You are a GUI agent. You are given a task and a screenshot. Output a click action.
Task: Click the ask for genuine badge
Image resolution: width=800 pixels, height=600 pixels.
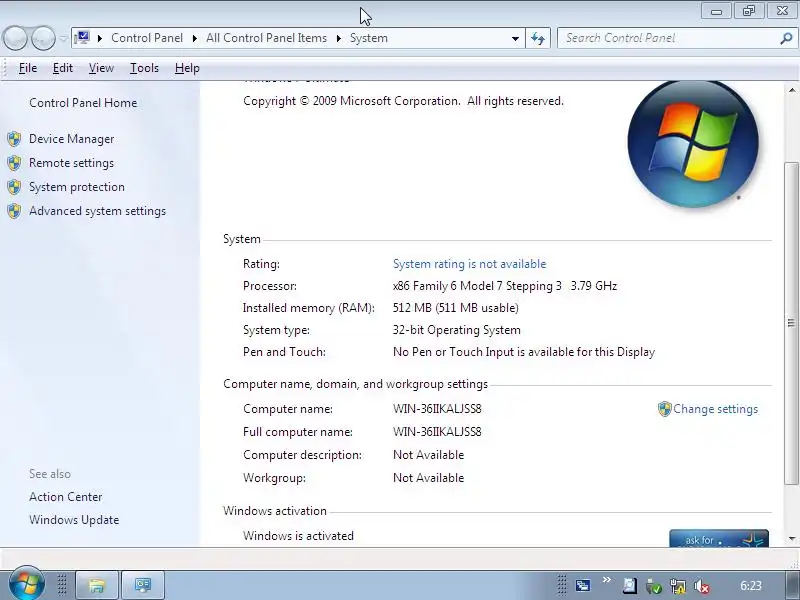point(719,538)
